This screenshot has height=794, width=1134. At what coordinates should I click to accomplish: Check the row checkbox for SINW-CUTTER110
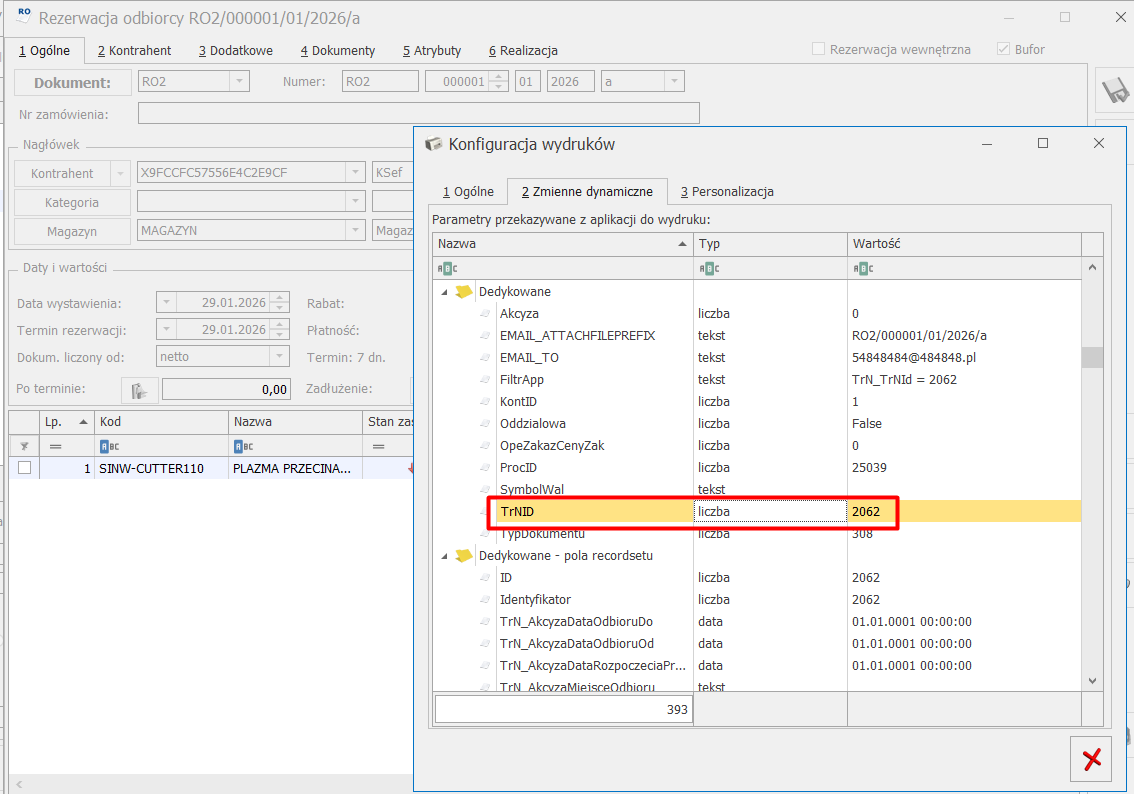pos(24,467)
